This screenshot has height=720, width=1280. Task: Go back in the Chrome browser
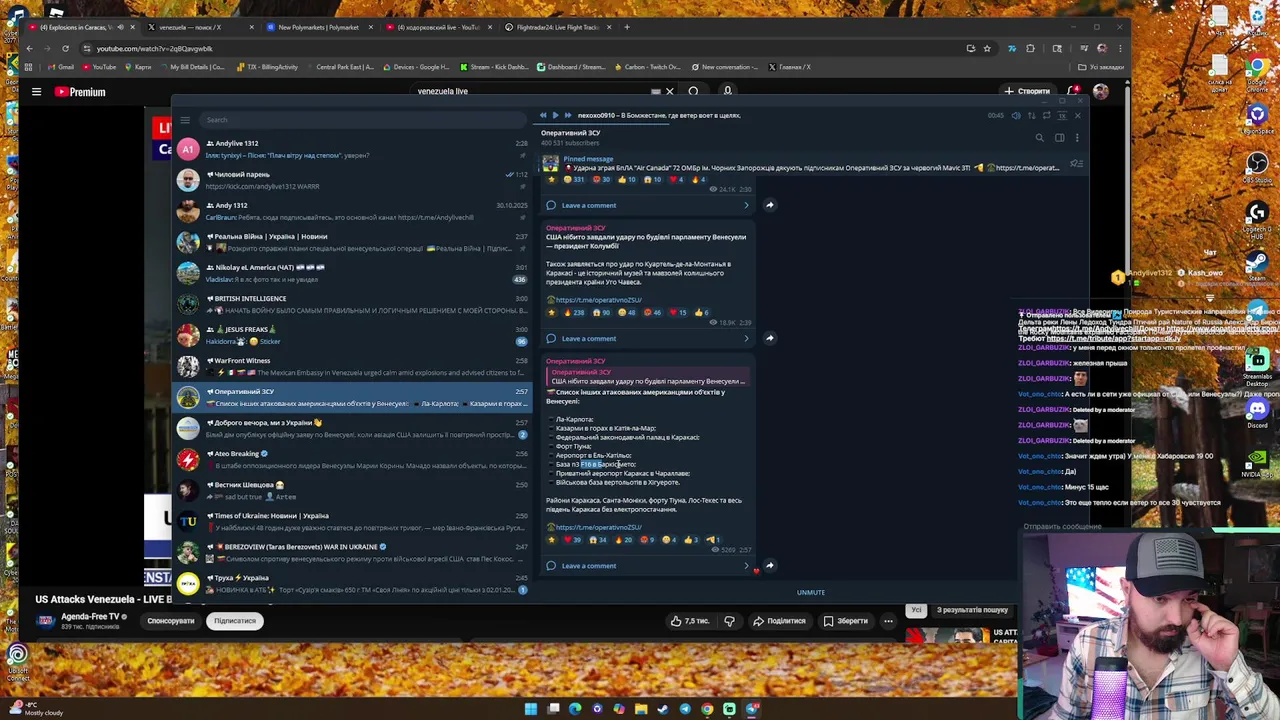(29, 48)
